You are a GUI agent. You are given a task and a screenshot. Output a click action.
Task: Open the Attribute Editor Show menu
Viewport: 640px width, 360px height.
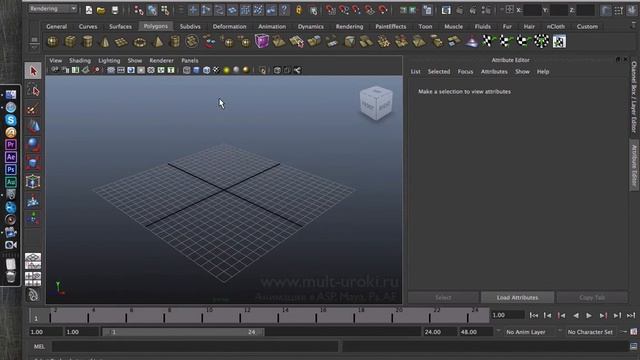pyautogui.click(x=522, y=71)
